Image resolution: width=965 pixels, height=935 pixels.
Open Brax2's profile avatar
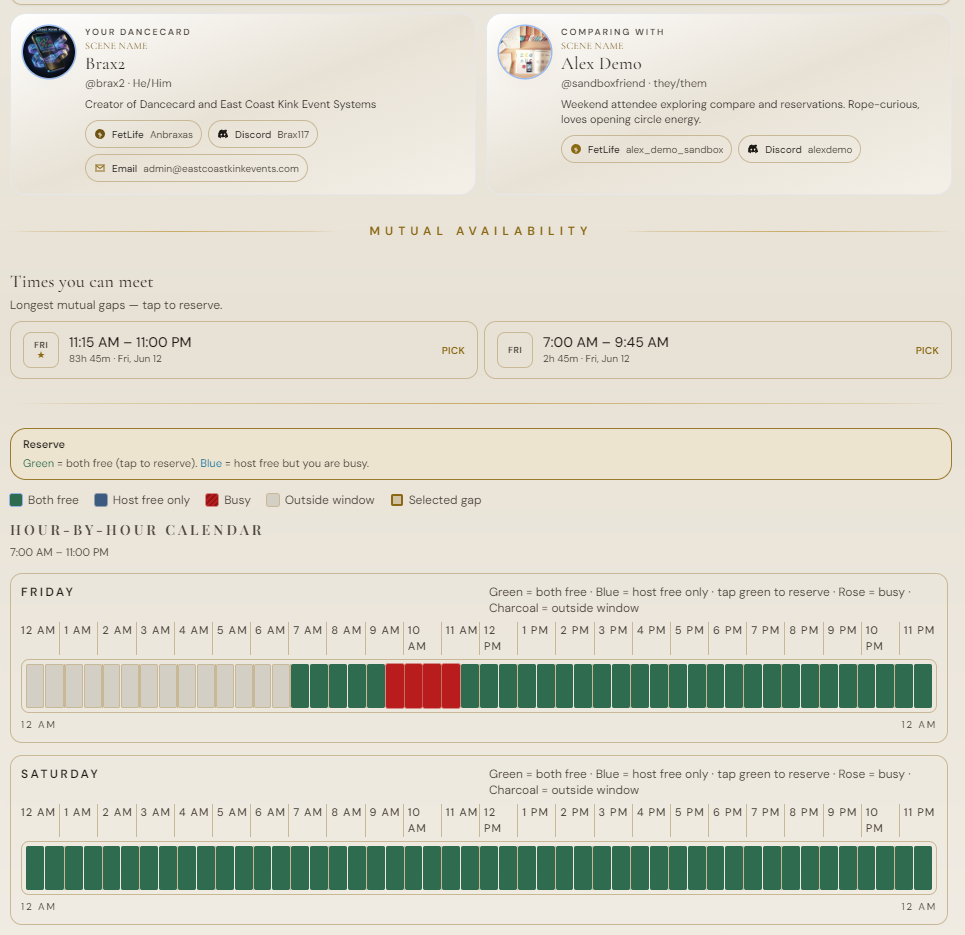click(49, 52)
